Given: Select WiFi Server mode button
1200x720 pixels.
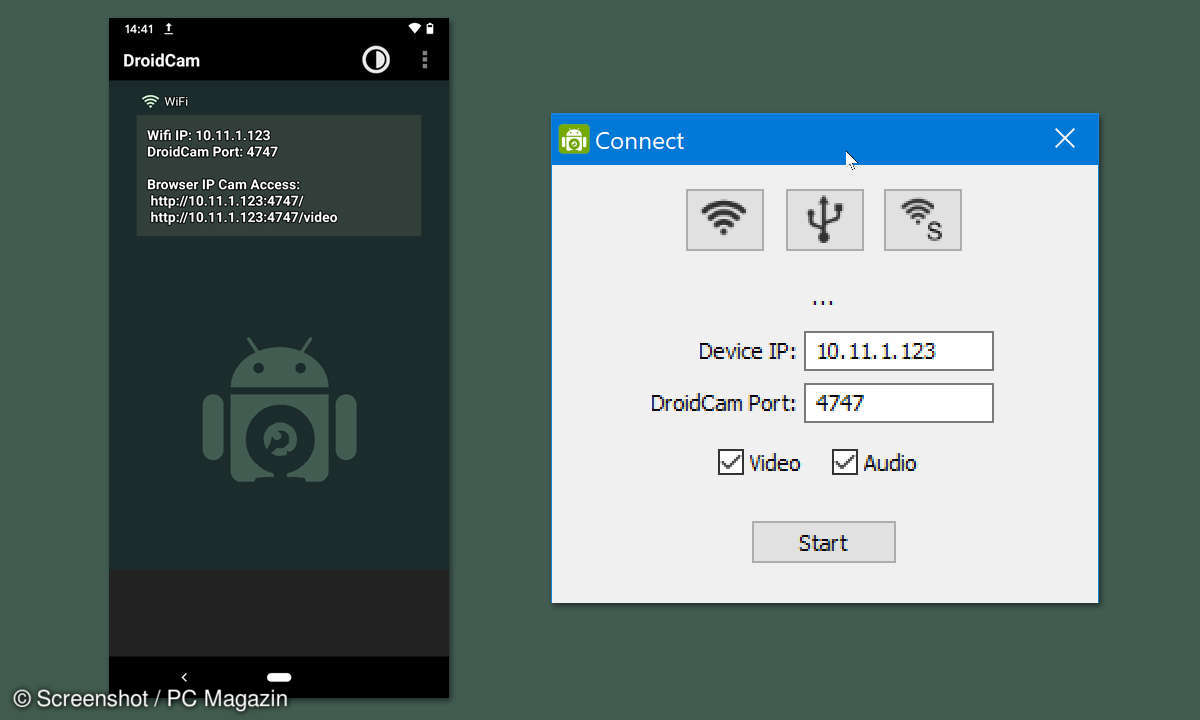Looking at the screenshot, I should [923, 220].
